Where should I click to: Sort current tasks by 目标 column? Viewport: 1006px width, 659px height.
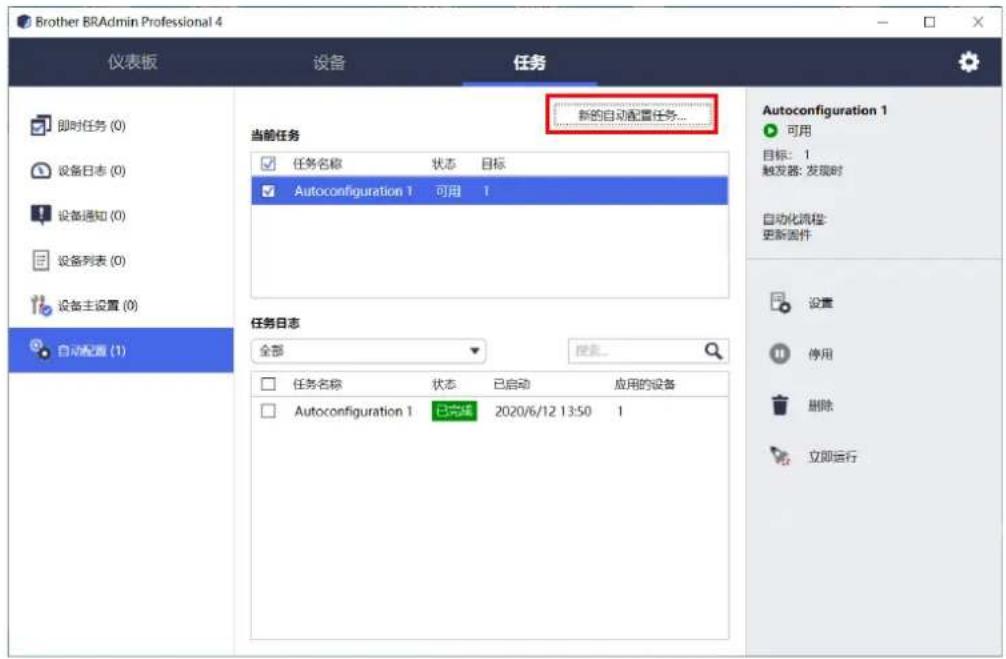coord(493,164)
